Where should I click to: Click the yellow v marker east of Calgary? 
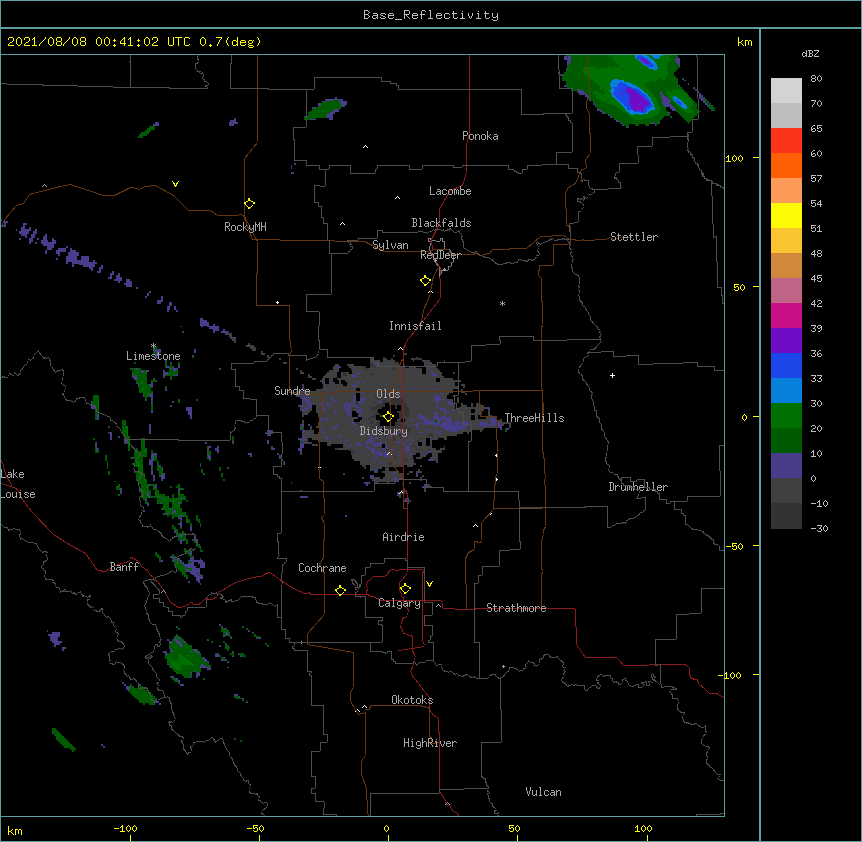(x=429, y=584)
